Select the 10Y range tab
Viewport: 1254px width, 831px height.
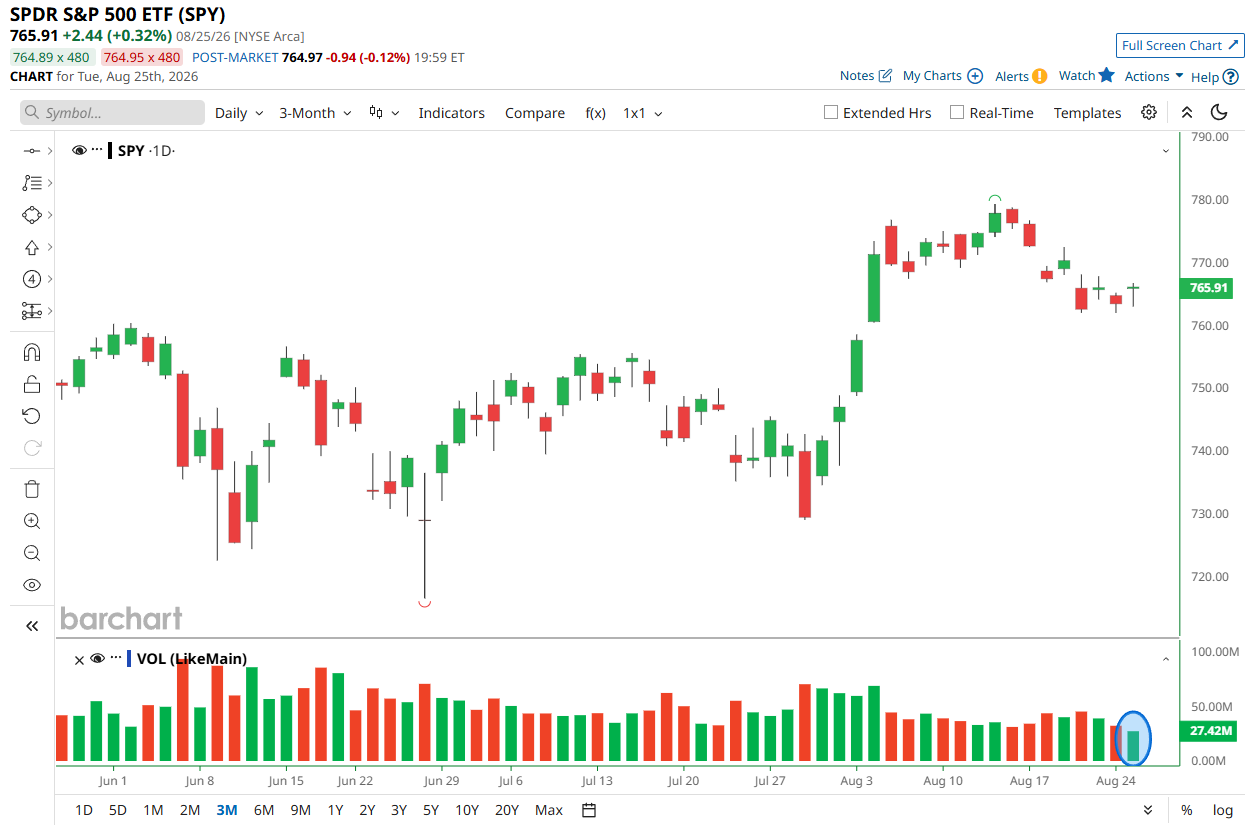pos(466,810)
